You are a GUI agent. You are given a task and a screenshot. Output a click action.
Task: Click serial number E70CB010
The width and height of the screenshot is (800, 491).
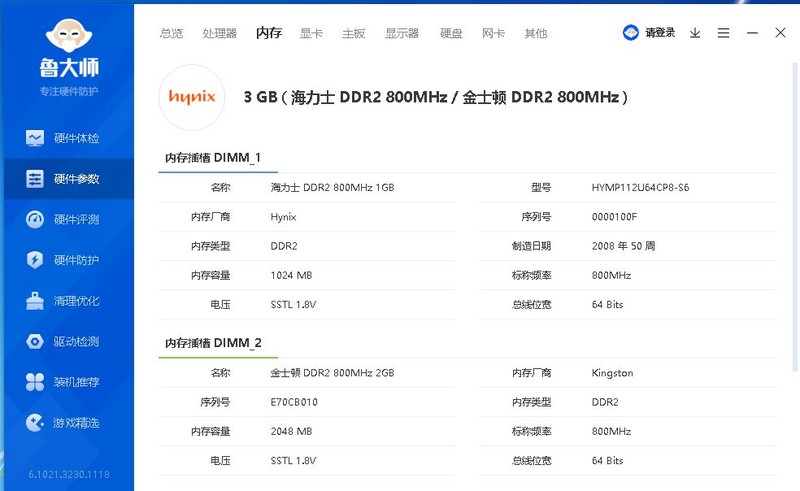[294, 402]
